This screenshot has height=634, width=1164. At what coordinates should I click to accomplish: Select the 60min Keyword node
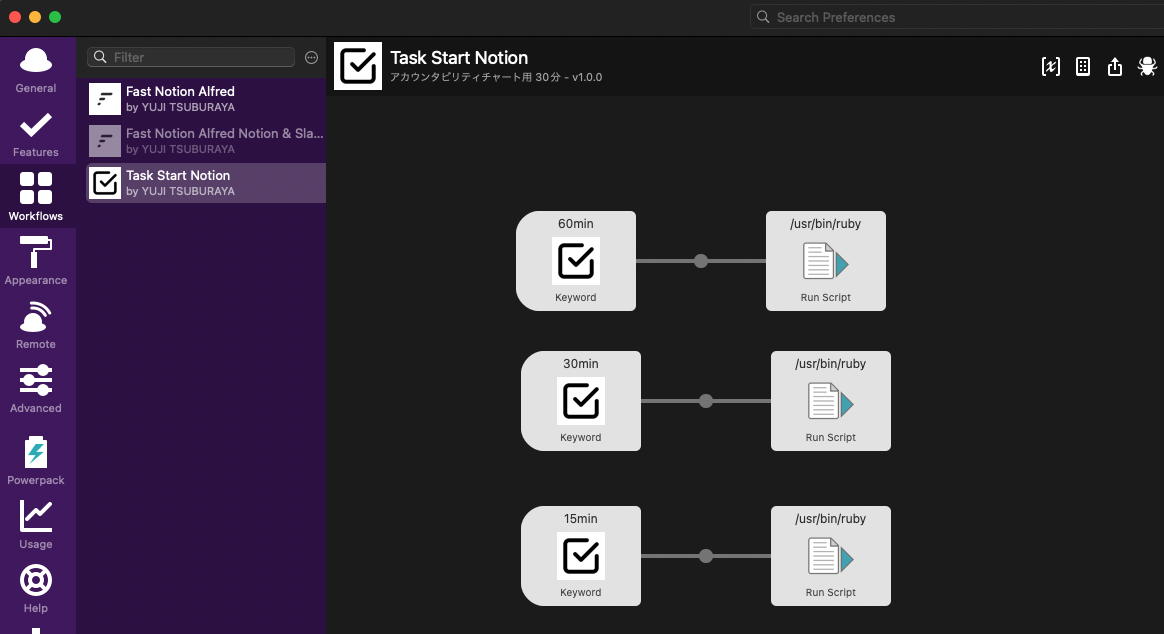coord(576,261)
